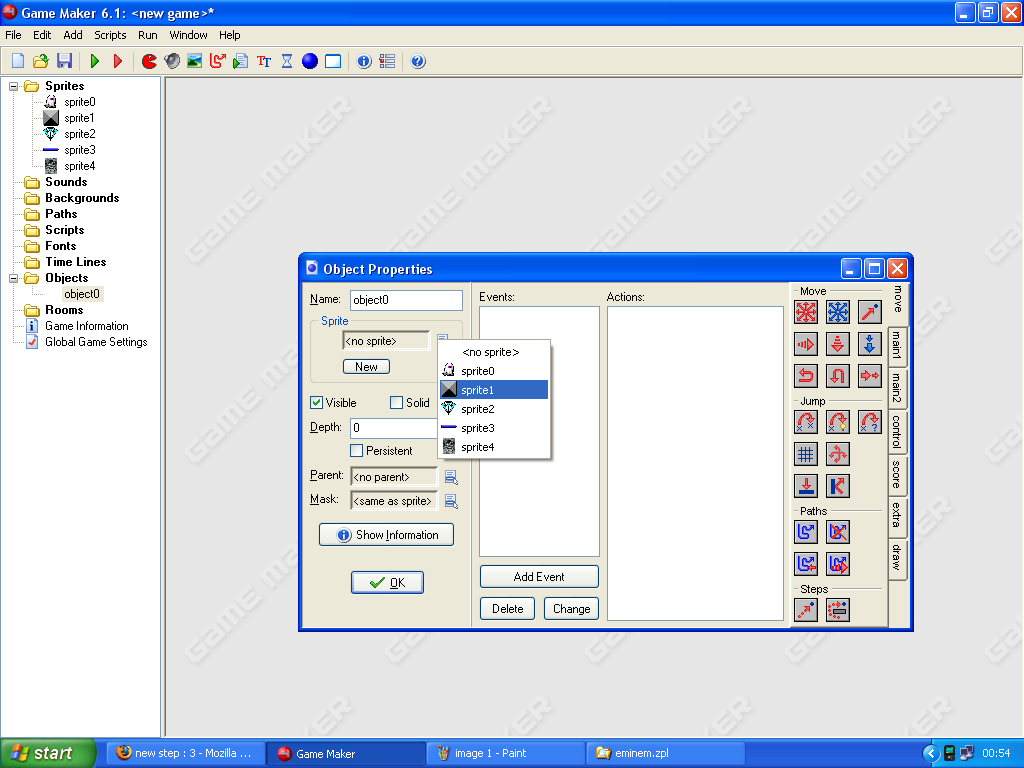1024x768 pixels.
Task: Click the New game file icon
Action: 18,61
